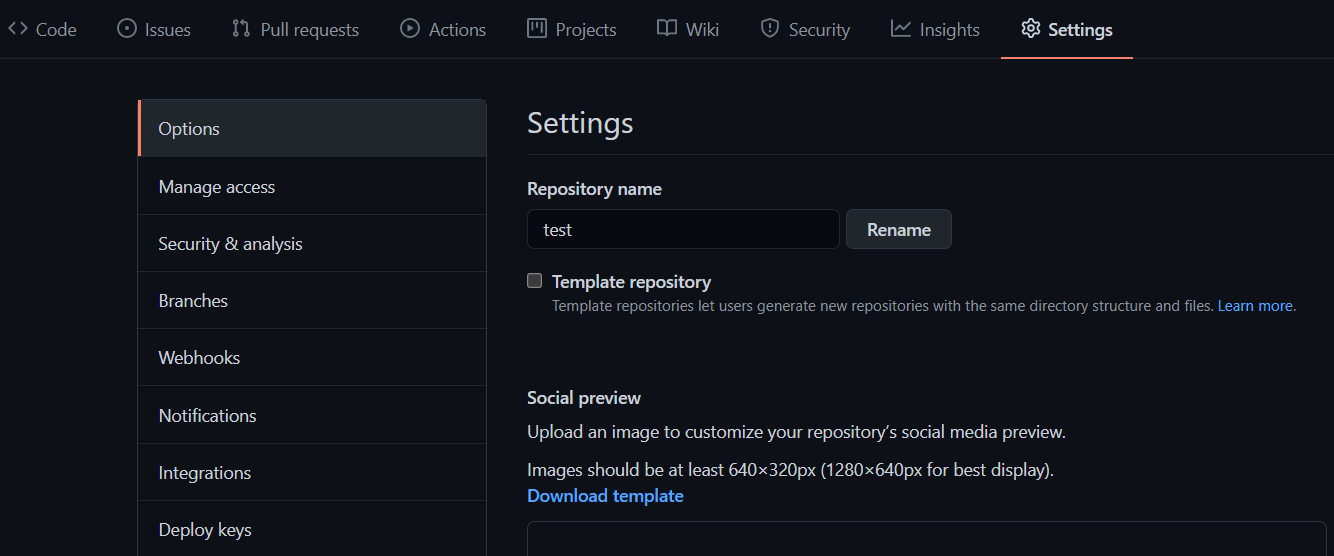The width and height of the screenshot is (1334, 556).
Task: Click the Security shield icon
Action: click(x=770, y=29)
